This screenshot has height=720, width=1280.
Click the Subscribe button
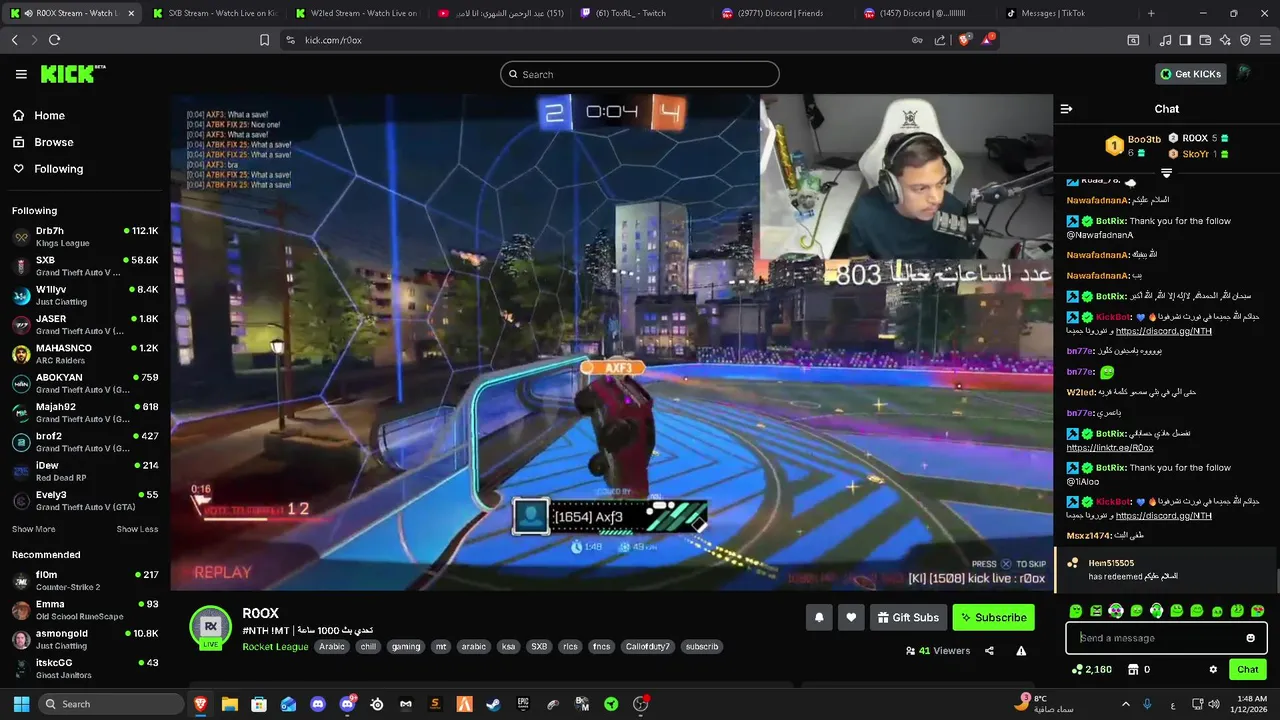(993, 618)
